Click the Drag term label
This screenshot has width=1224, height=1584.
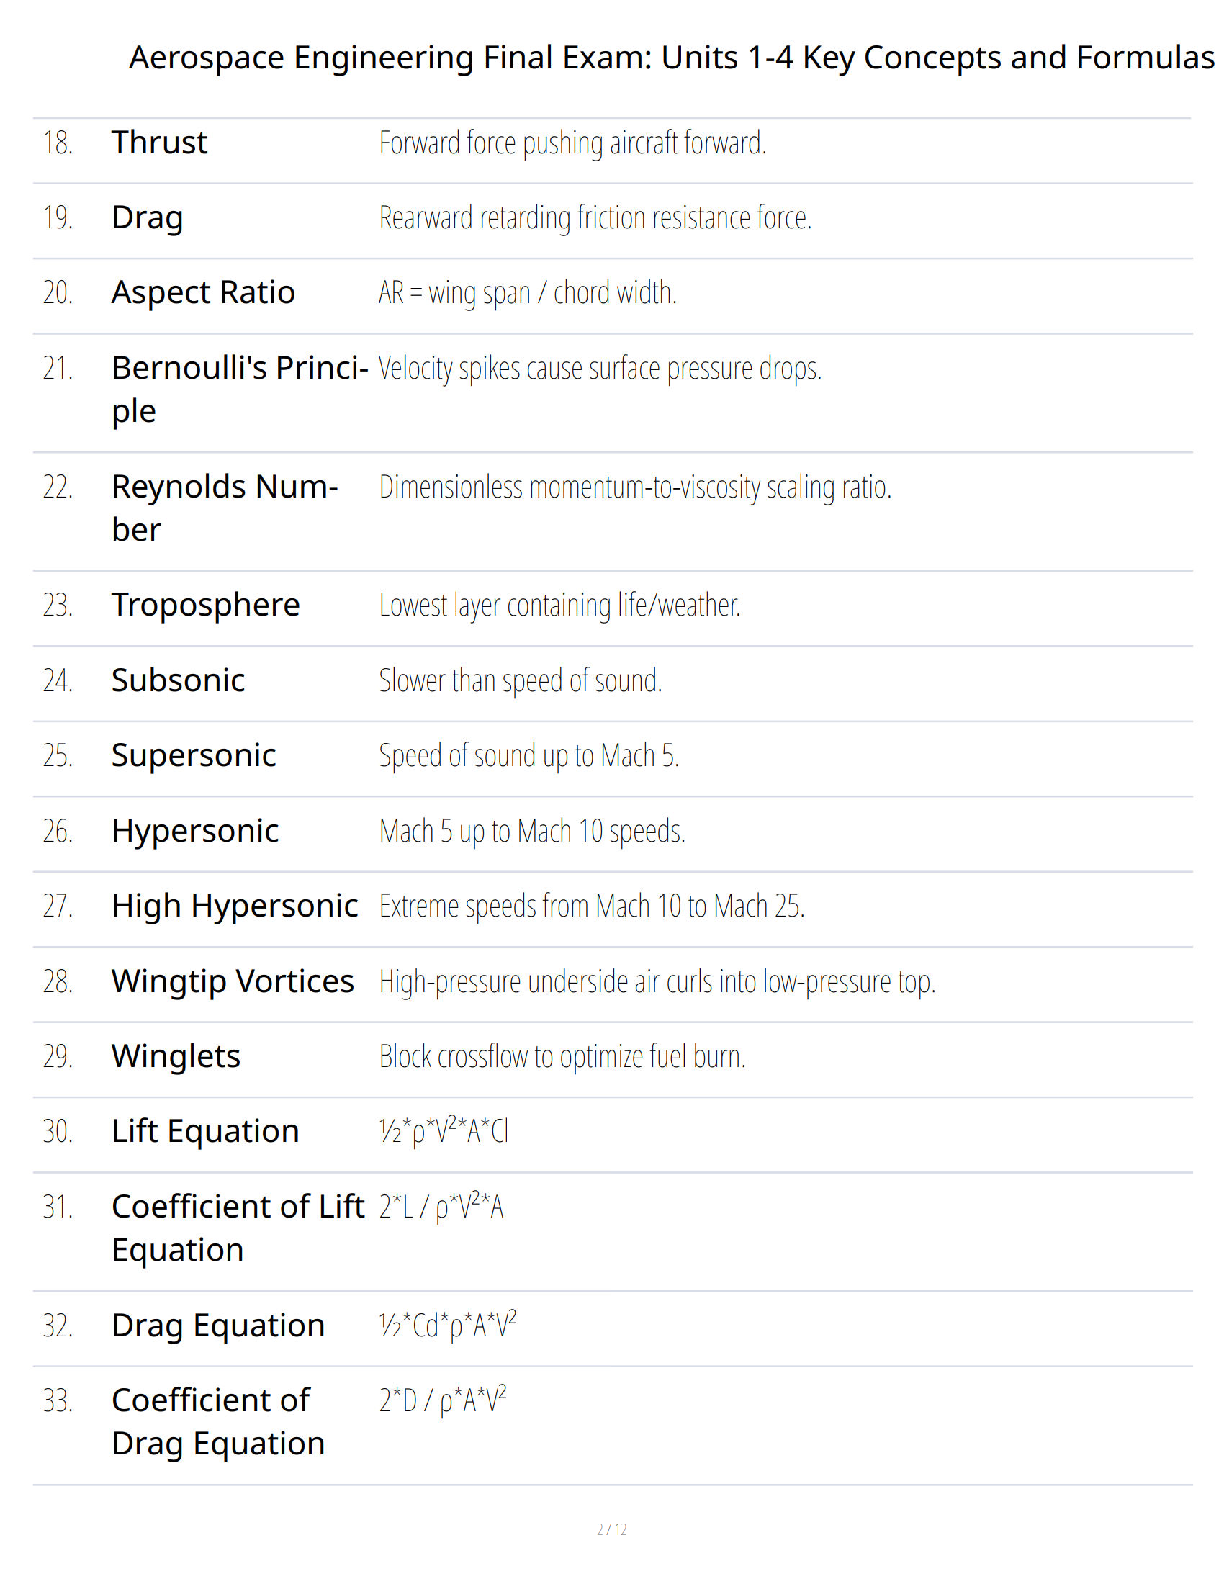[147, 218]
